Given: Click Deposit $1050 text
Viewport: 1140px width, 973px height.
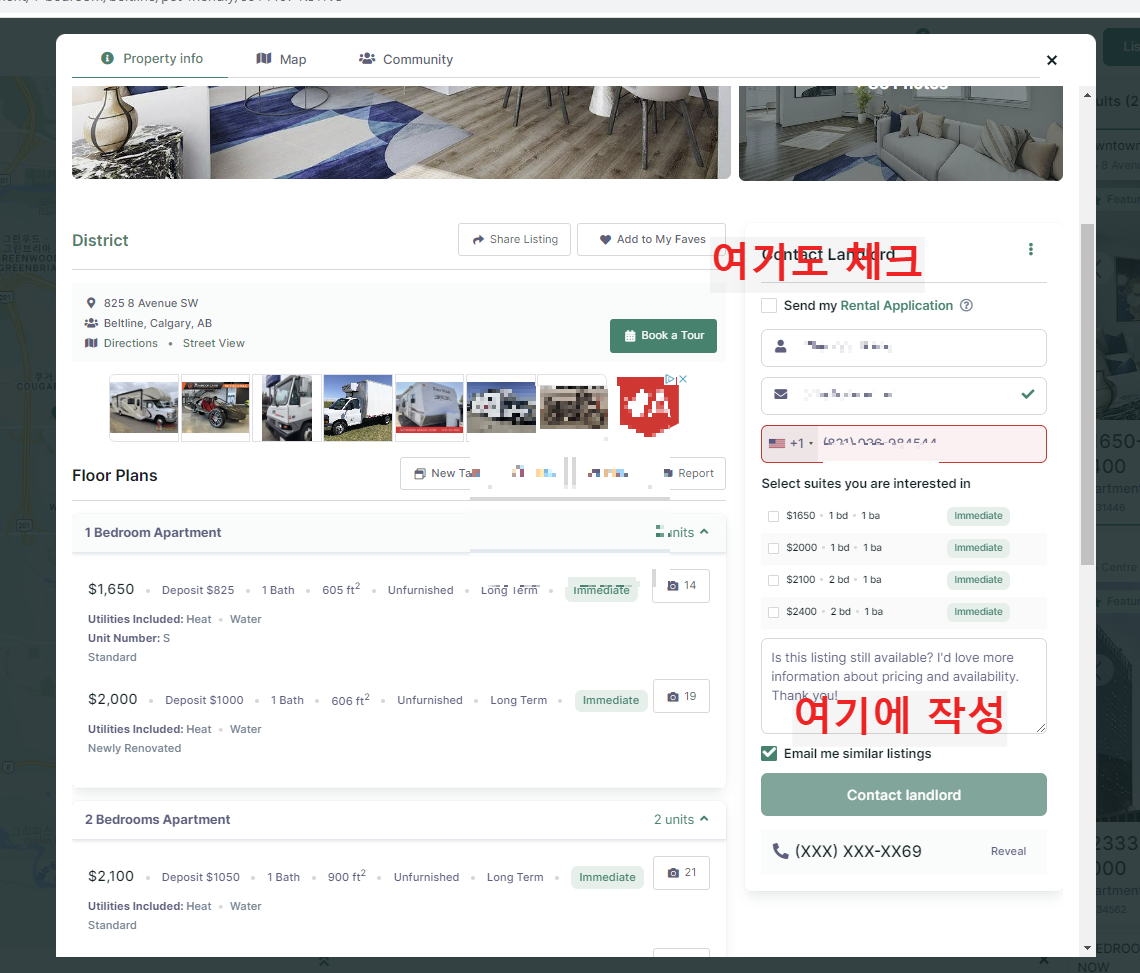Looking at the screenshot, I should [x=201, y=877].
